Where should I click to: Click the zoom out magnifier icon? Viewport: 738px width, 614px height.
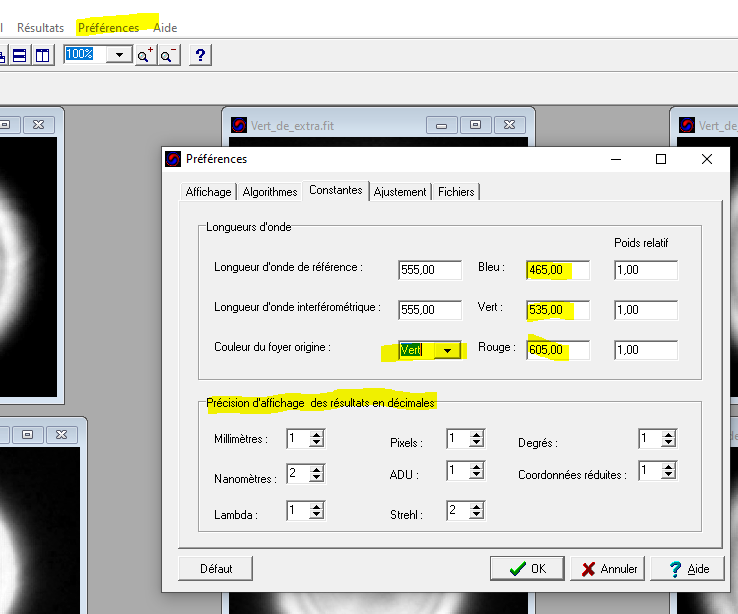pos(169,56)
